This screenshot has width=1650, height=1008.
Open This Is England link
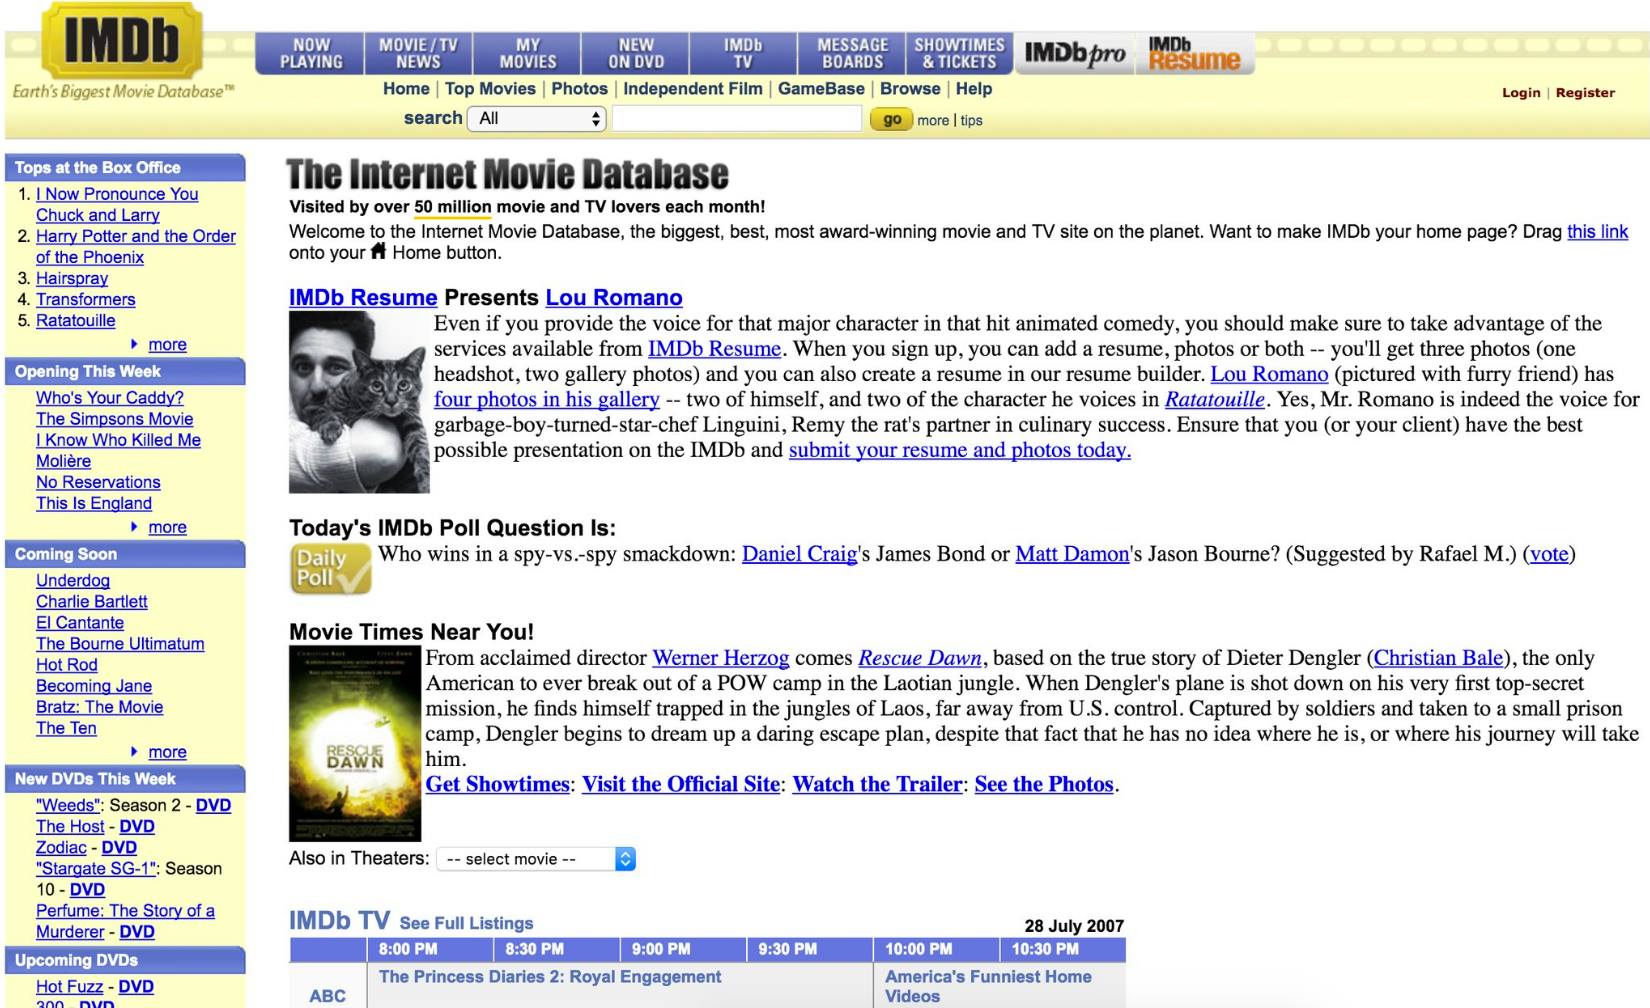[94, 503]
